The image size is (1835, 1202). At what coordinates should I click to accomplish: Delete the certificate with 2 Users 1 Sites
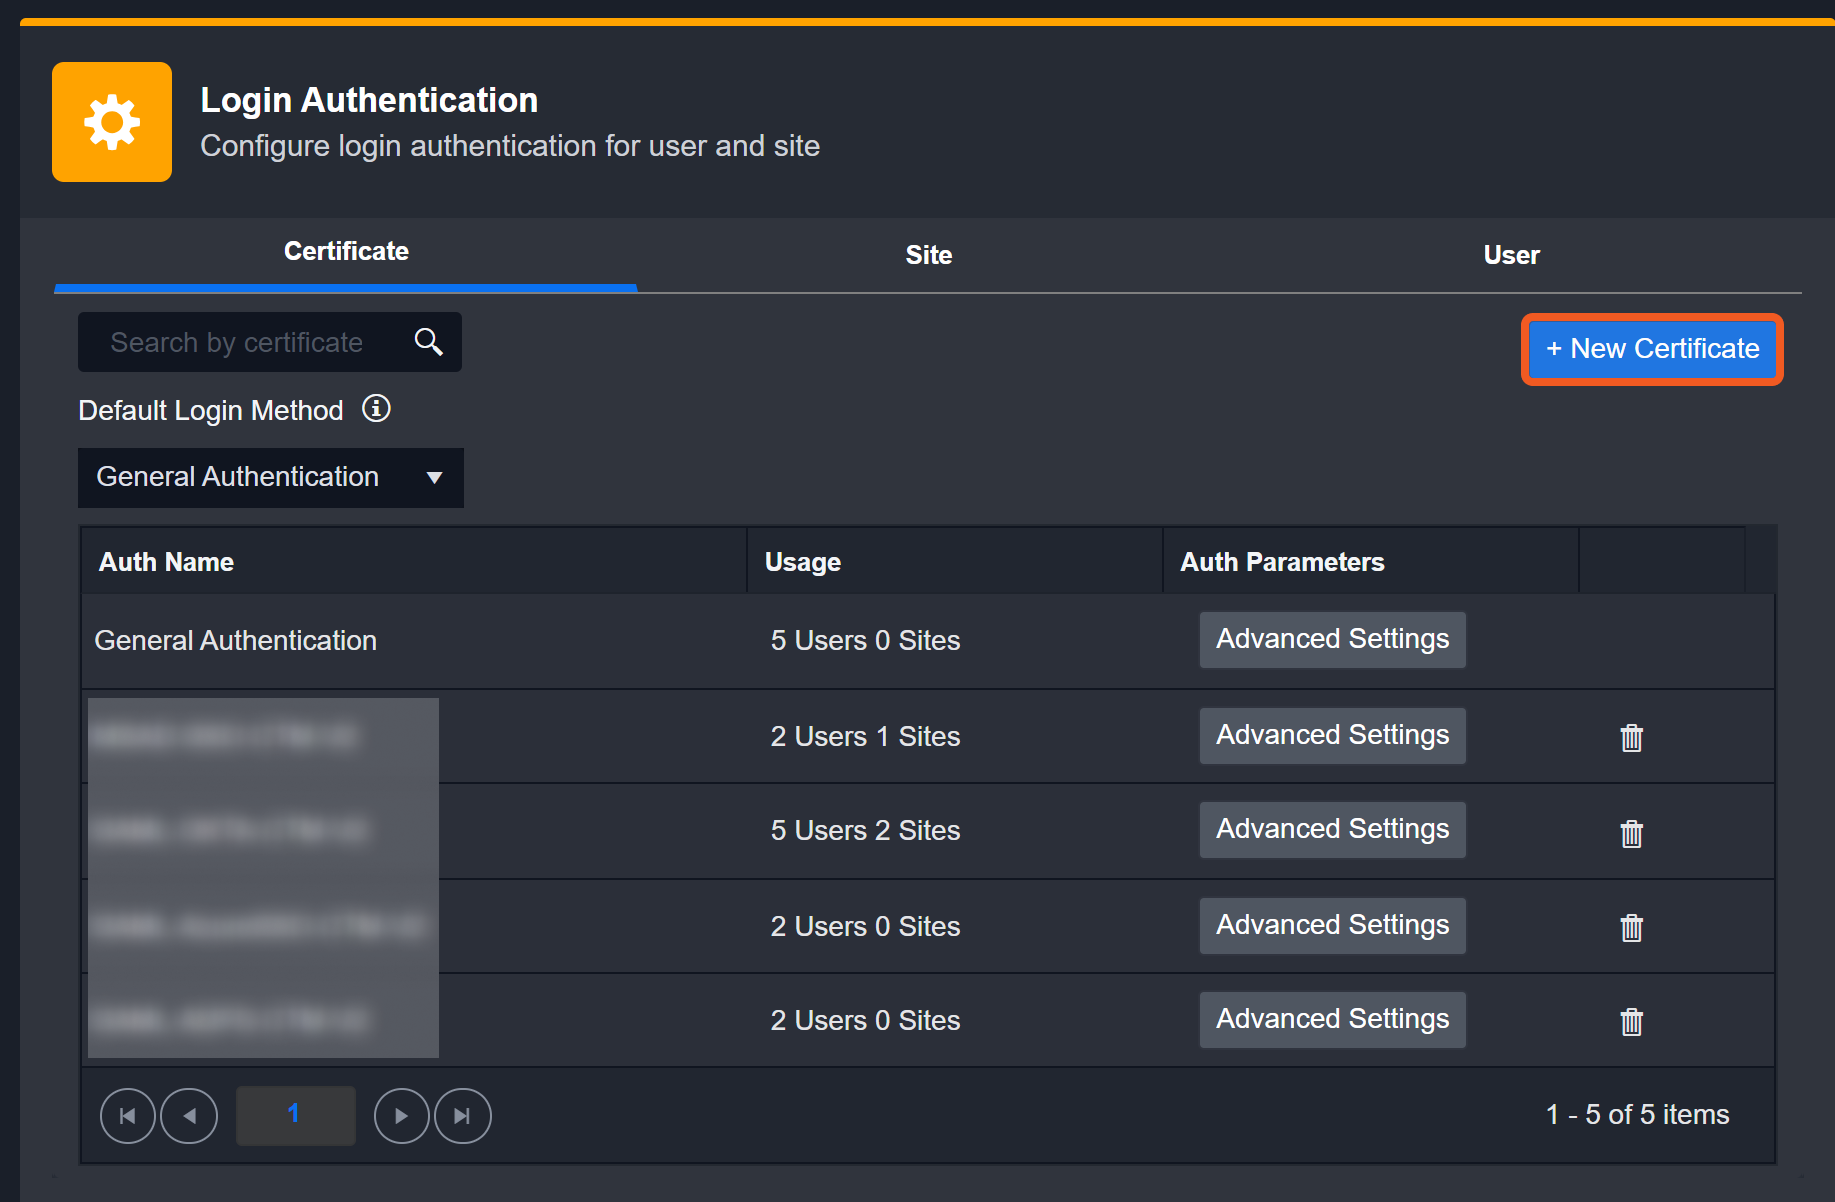click(x=1631, y=738)
